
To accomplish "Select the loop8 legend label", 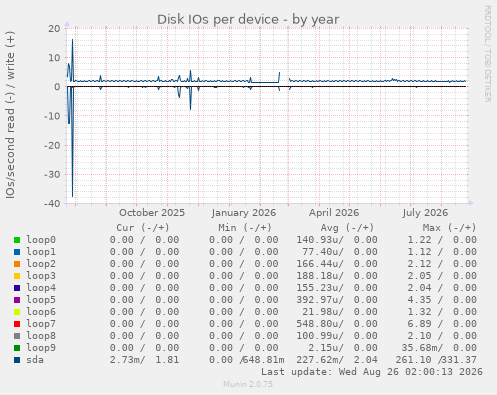I will tap(41, 336).
